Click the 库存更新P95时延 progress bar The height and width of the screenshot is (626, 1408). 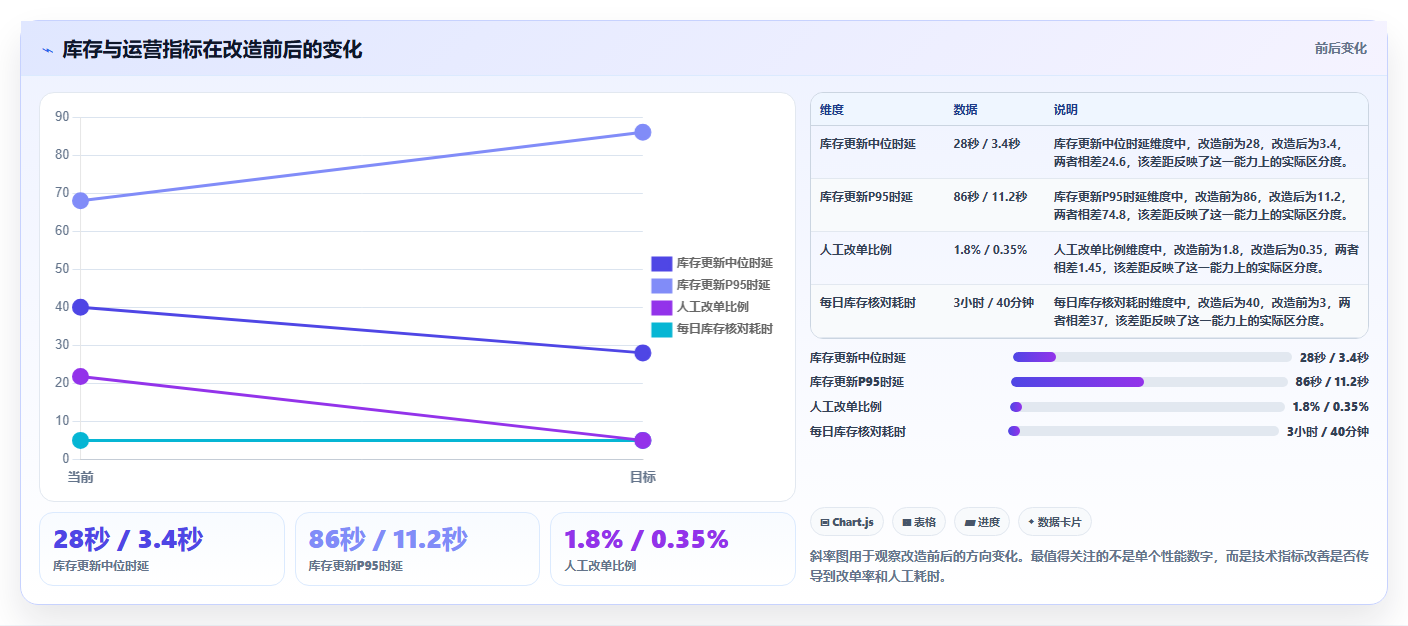1149,382
